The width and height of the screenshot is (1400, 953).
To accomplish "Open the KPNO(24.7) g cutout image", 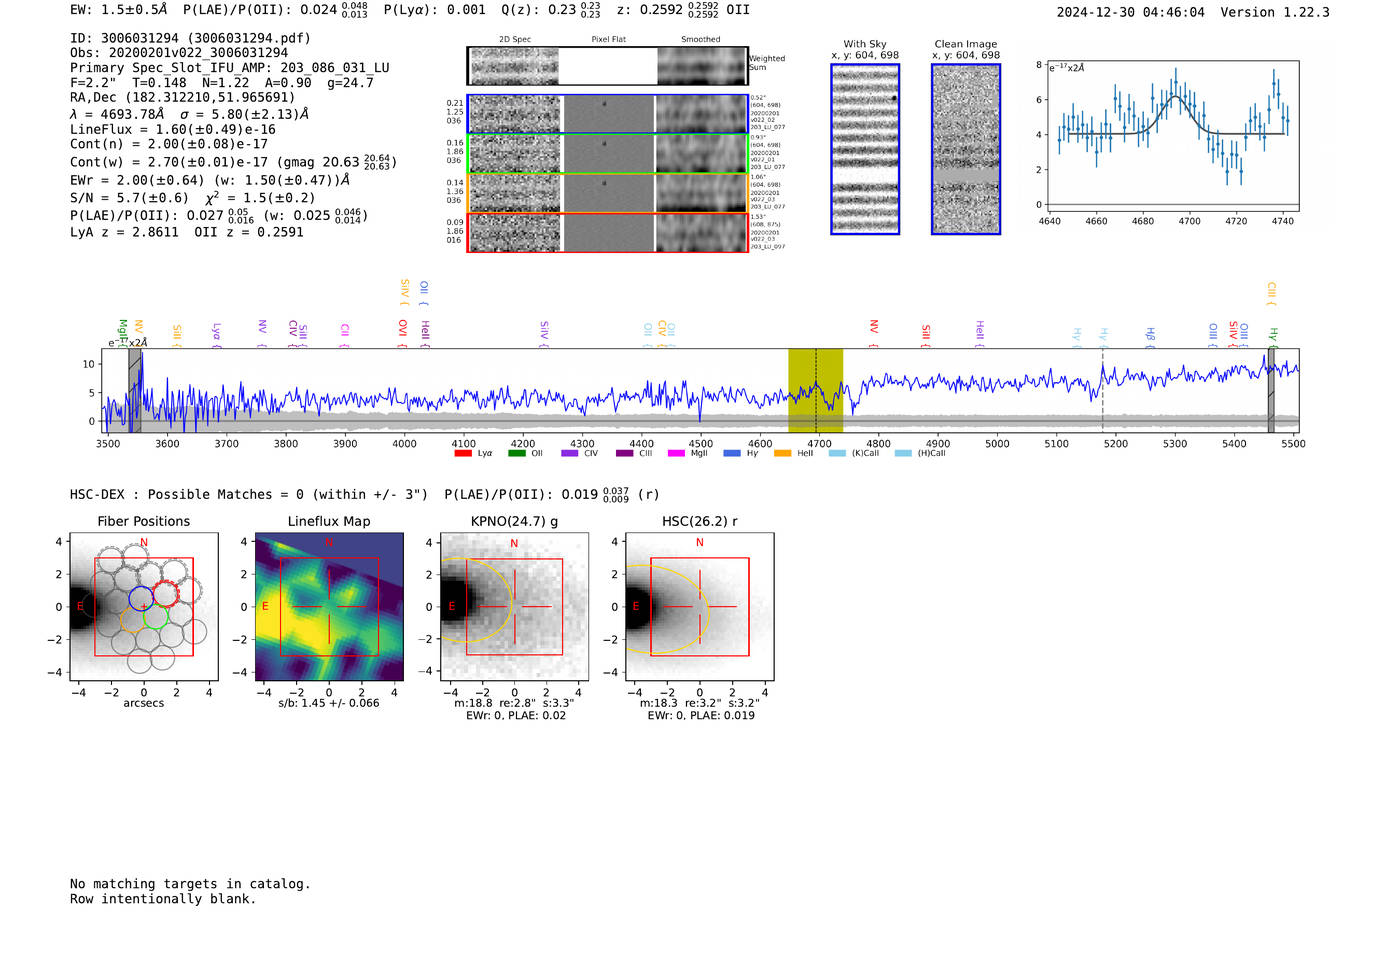I will click(x=514, y=607).
